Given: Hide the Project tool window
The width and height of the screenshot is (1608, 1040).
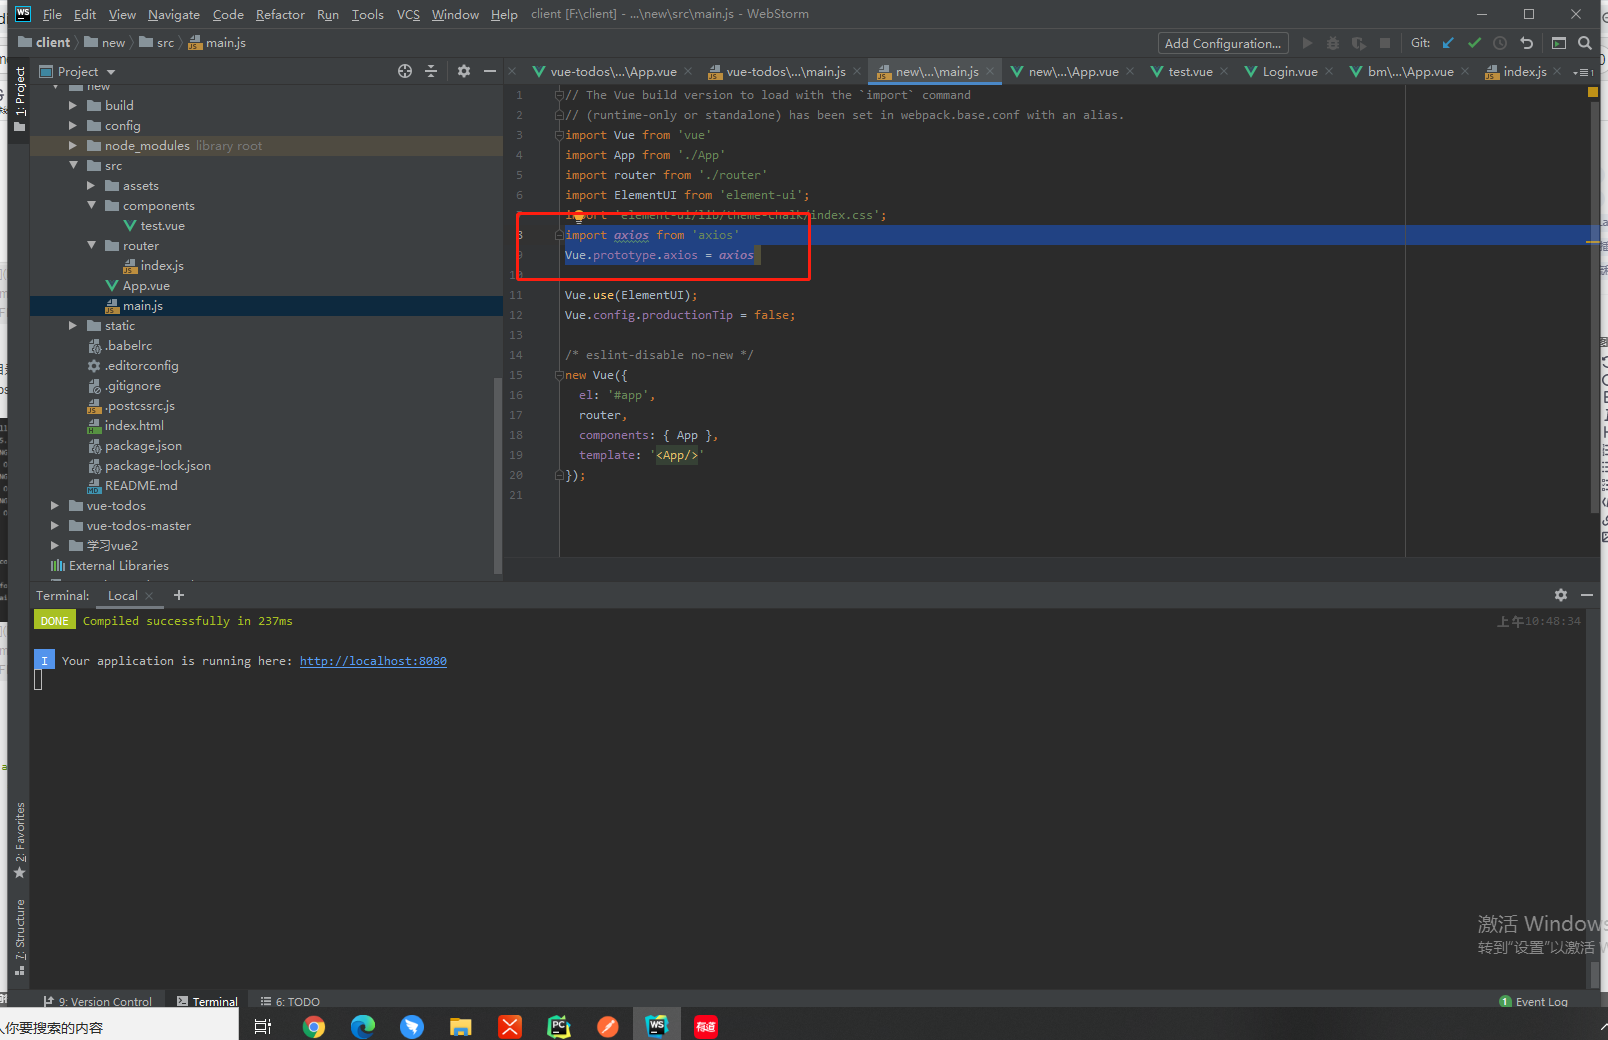Looking at the screenshot, I should coord(489,71).
